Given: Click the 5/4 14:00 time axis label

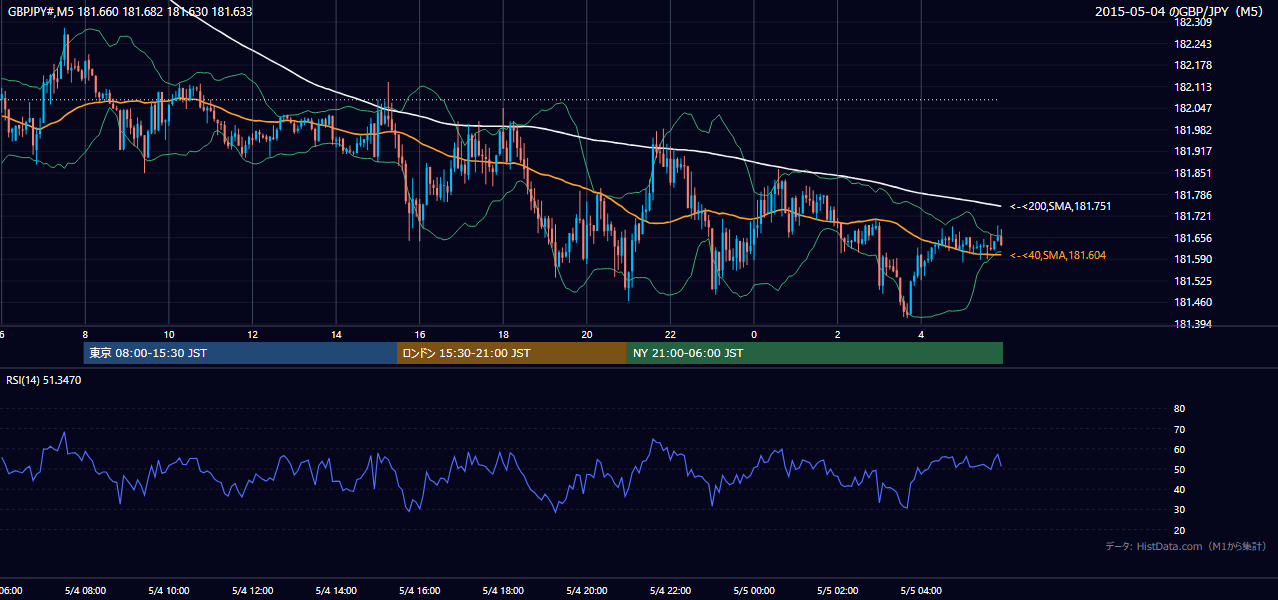Looking at the screenshot, I should (336, 591).
